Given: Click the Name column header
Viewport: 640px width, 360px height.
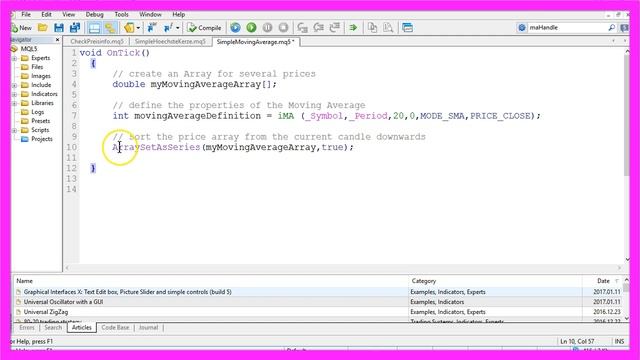Looking at the screenshot, I should tap(211, 281).
